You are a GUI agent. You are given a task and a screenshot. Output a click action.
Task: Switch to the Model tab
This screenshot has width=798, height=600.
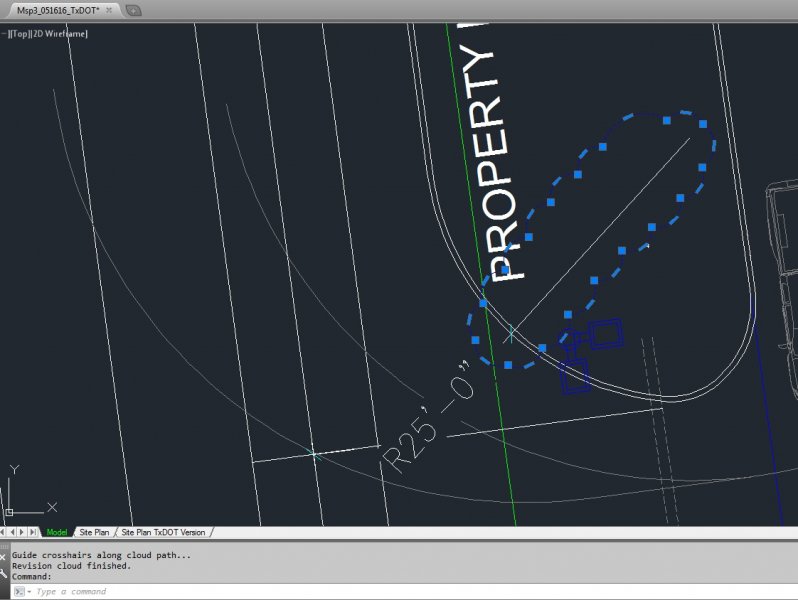(57, 532)
